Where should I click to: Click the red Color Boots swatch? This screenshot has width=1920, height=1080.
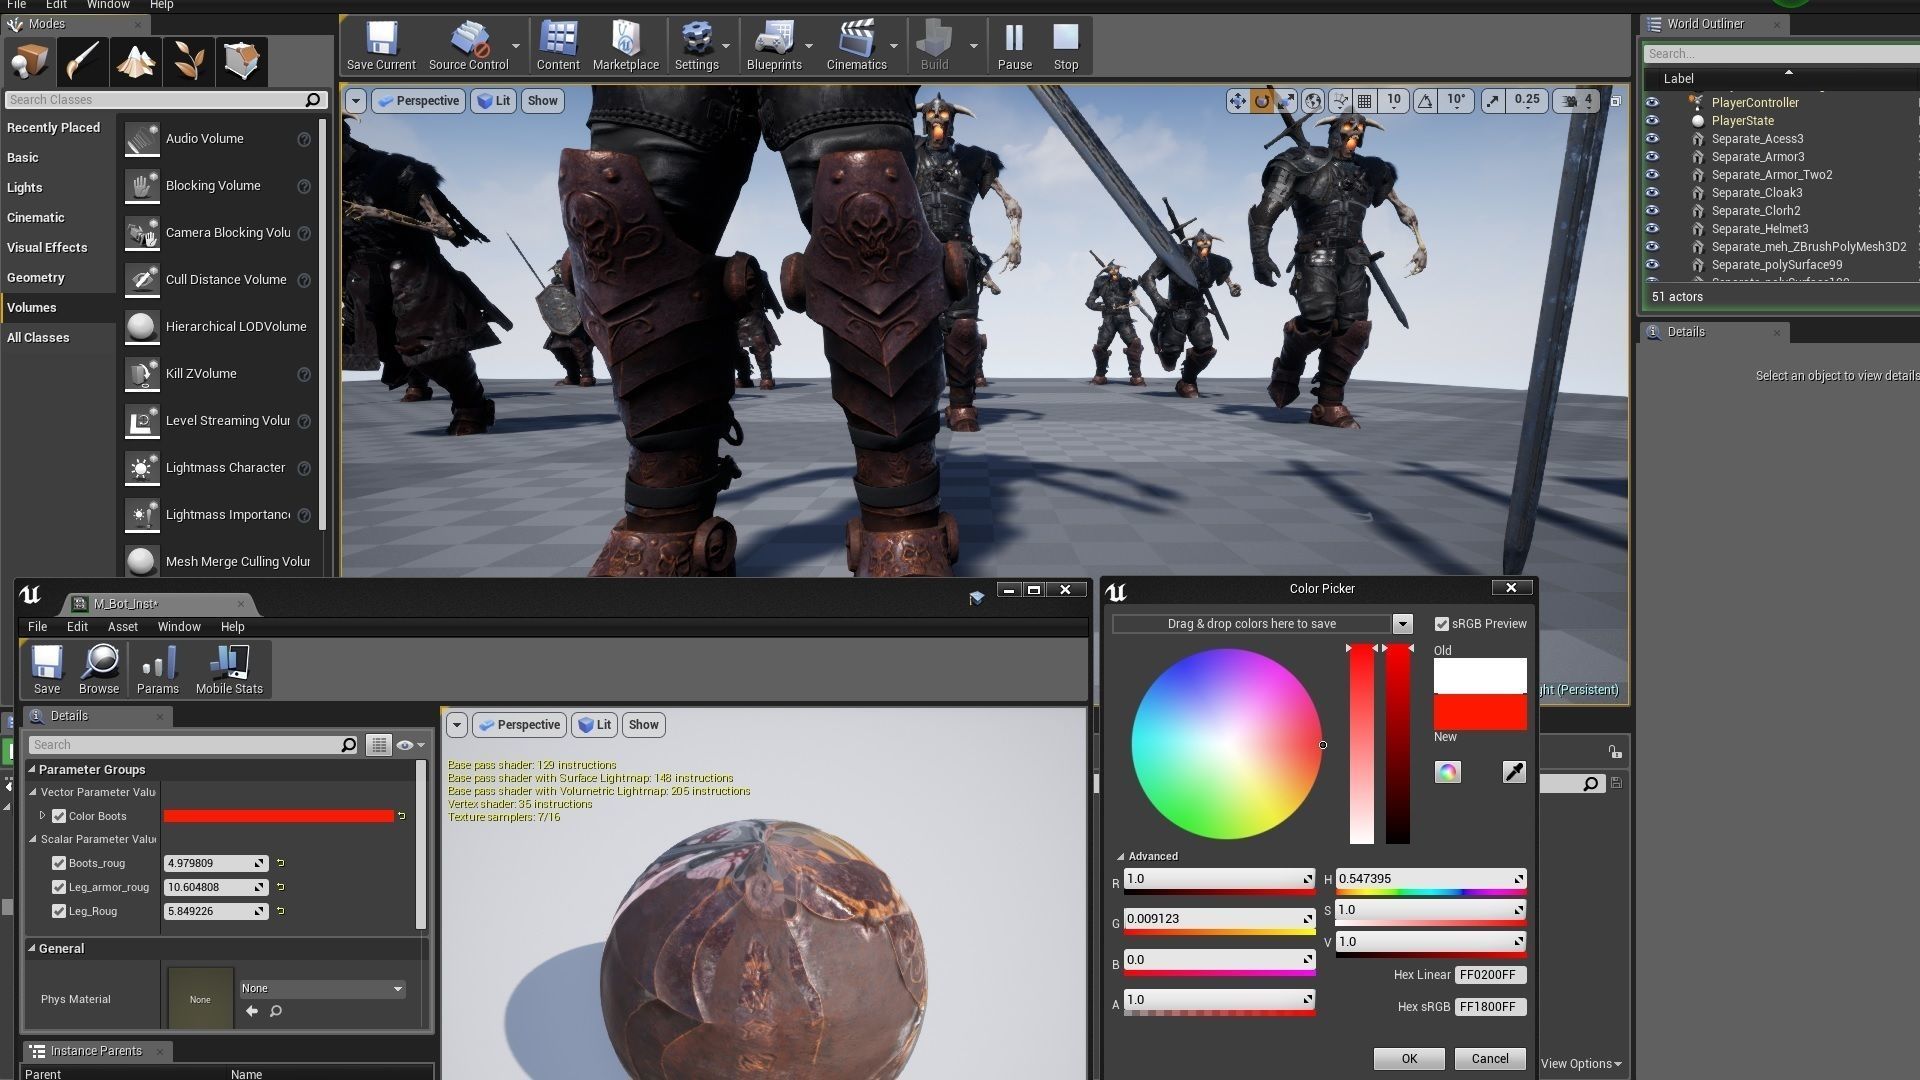click(279, 816)
